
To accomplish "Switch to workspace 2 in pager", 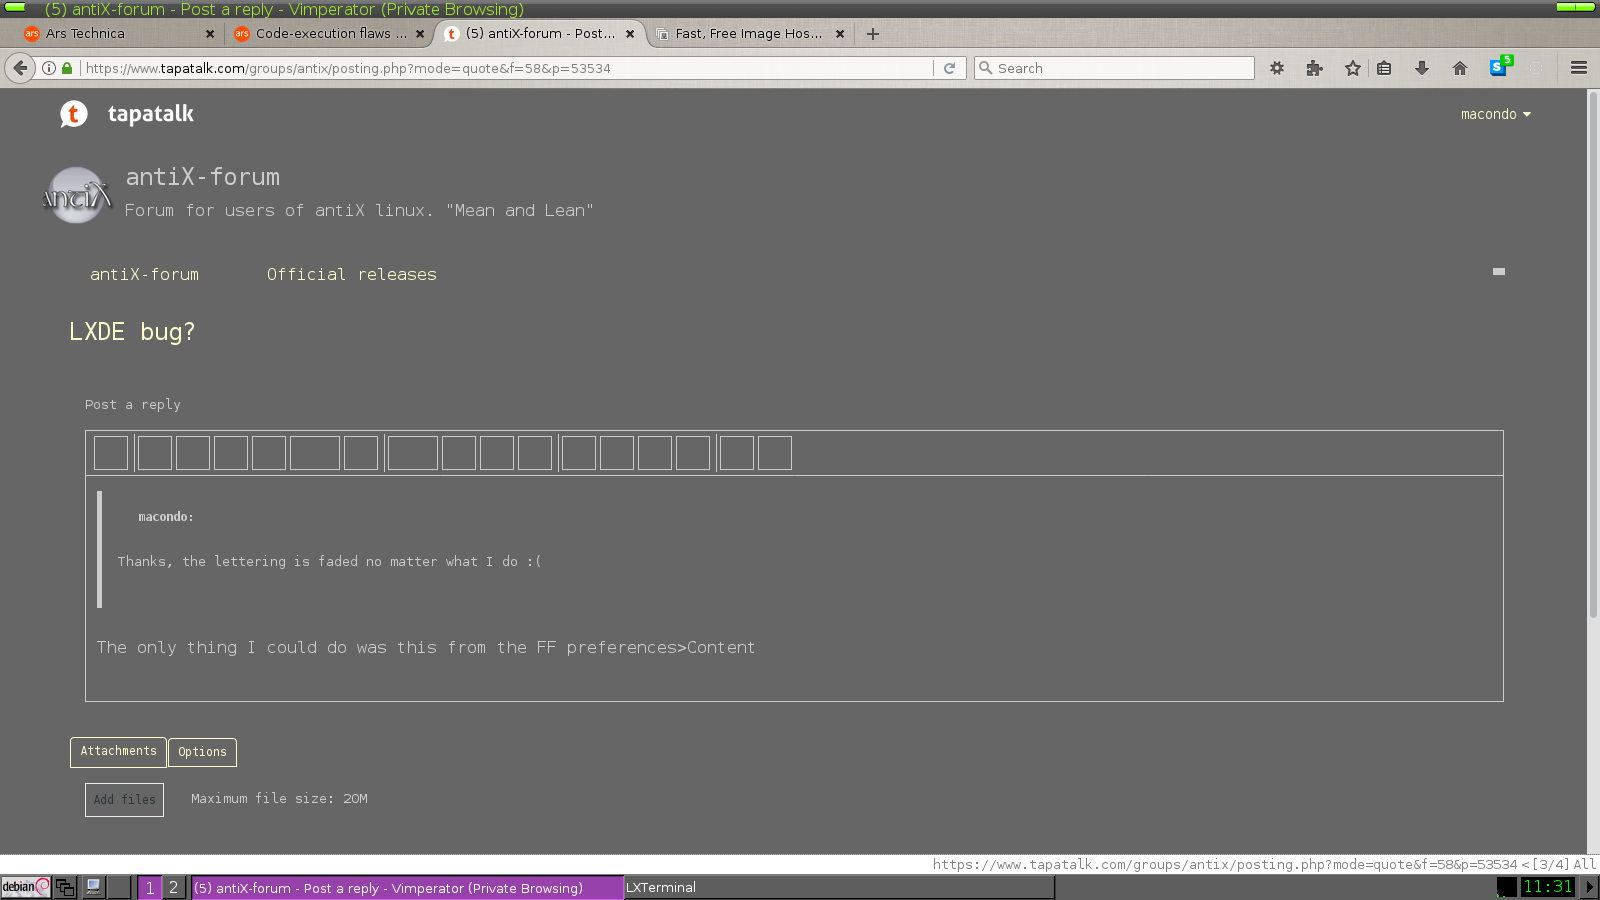I will (173, 887).
